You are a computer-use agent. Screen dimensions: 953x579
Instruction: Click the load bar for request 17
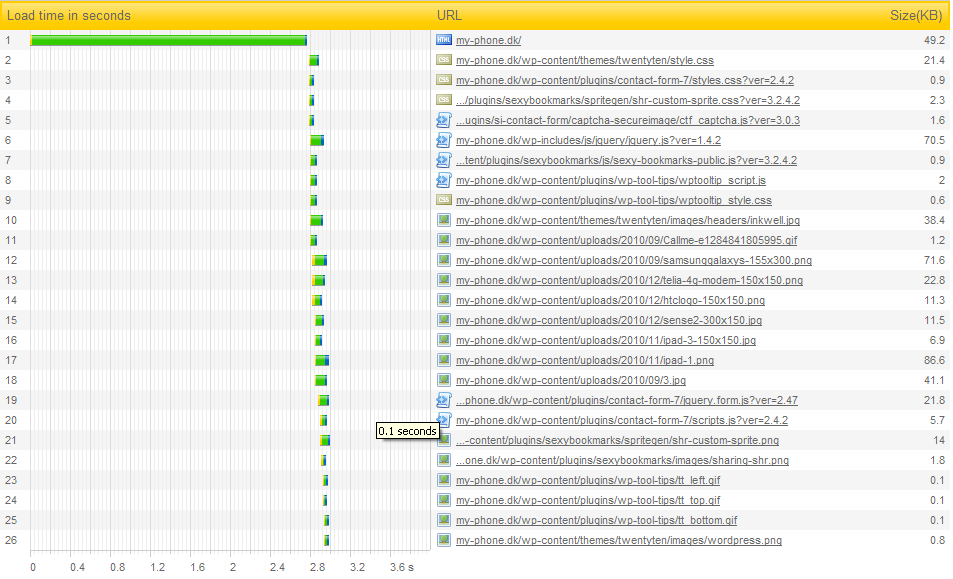(322, 361)
